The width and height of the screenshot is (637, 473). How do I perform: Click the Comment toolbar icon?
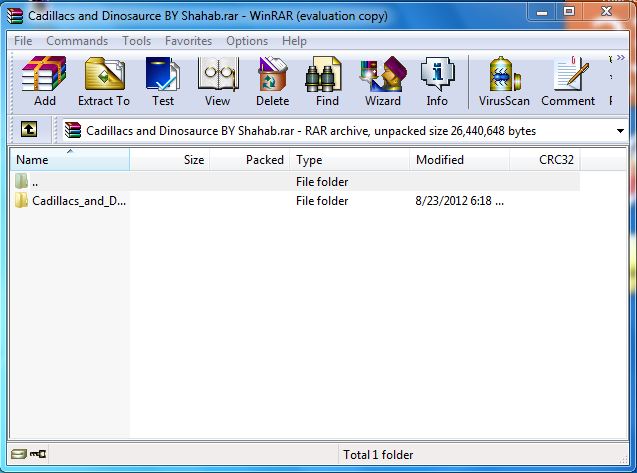point(571,74)
